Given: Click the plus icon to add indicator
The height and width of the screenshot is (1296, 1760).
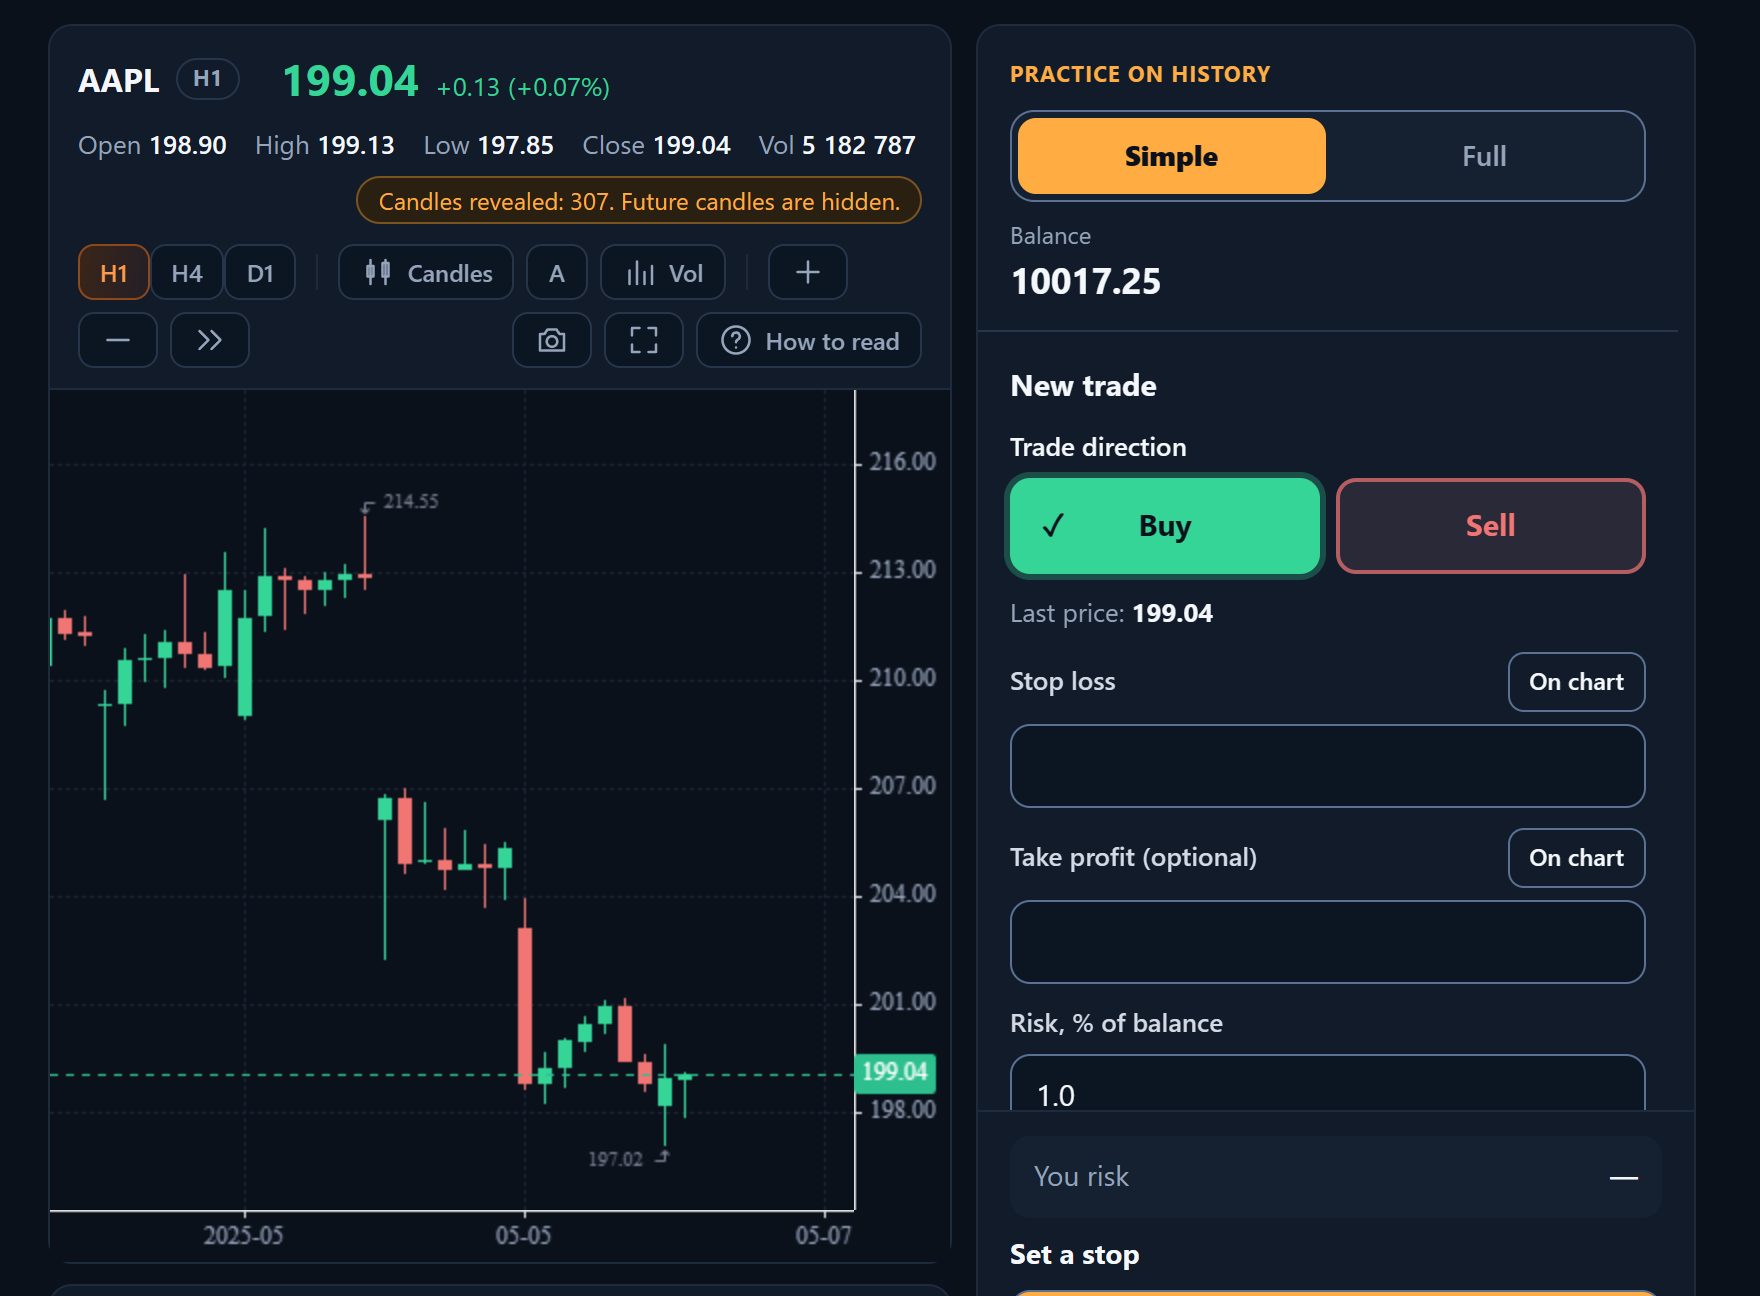Looking at the screenshot, I should pyautogui.click(x=808, y=272).
